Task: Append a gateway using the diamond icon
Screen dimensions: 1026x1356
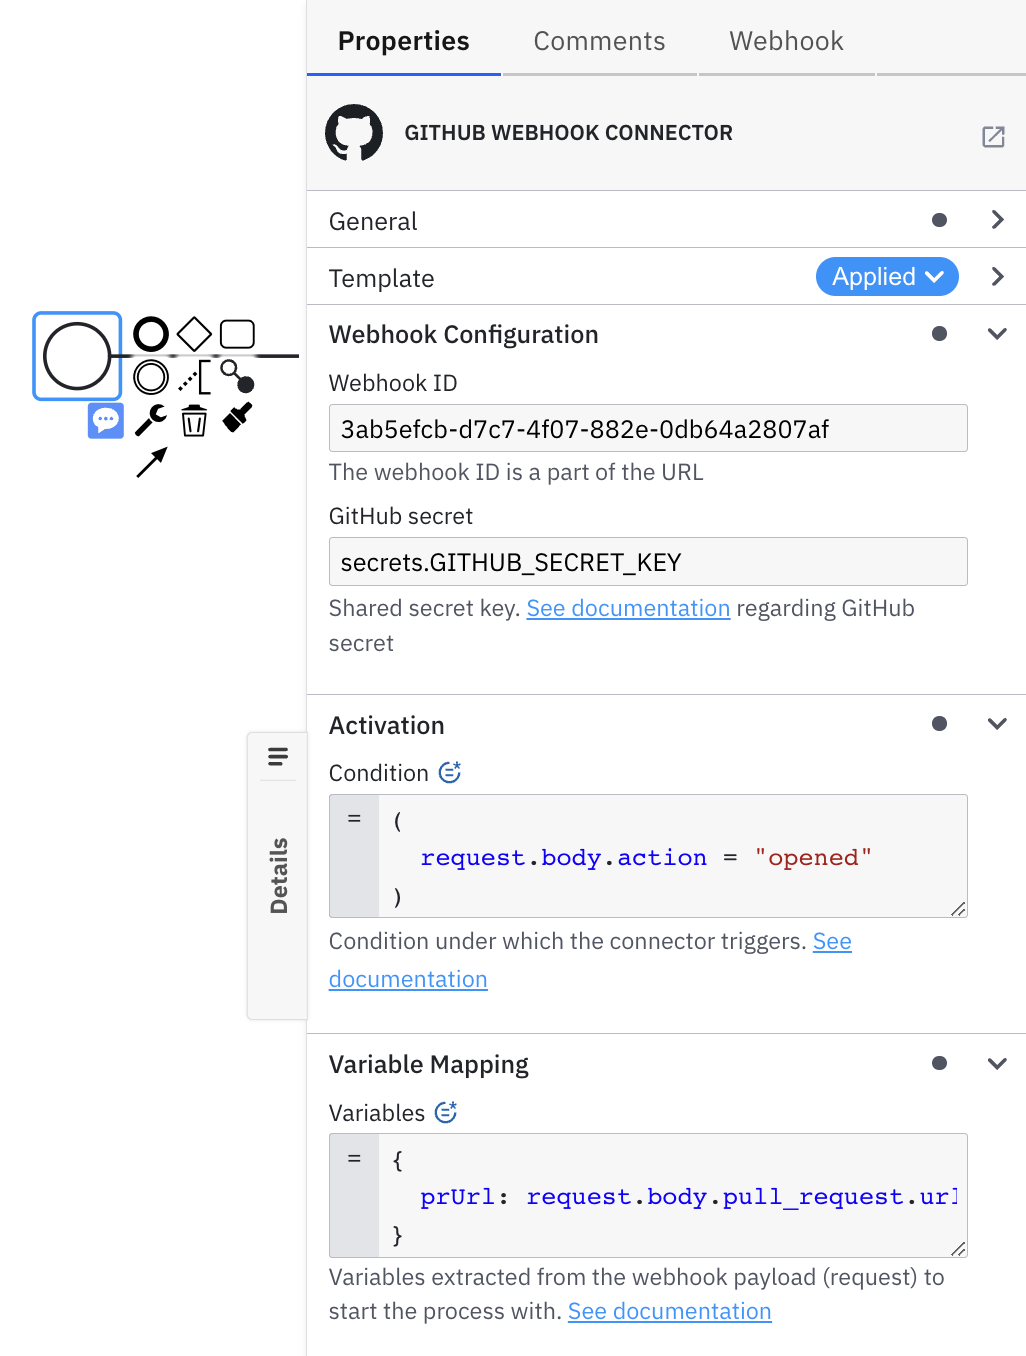Action: tap(193, 333)
